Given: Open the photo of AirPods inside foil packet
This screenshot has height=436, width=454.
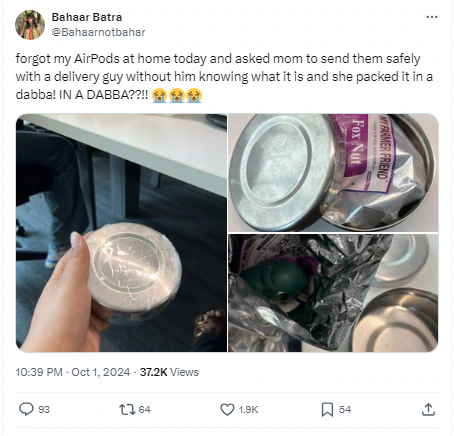Looking at the screenshot, I should (x=333, y=293).
